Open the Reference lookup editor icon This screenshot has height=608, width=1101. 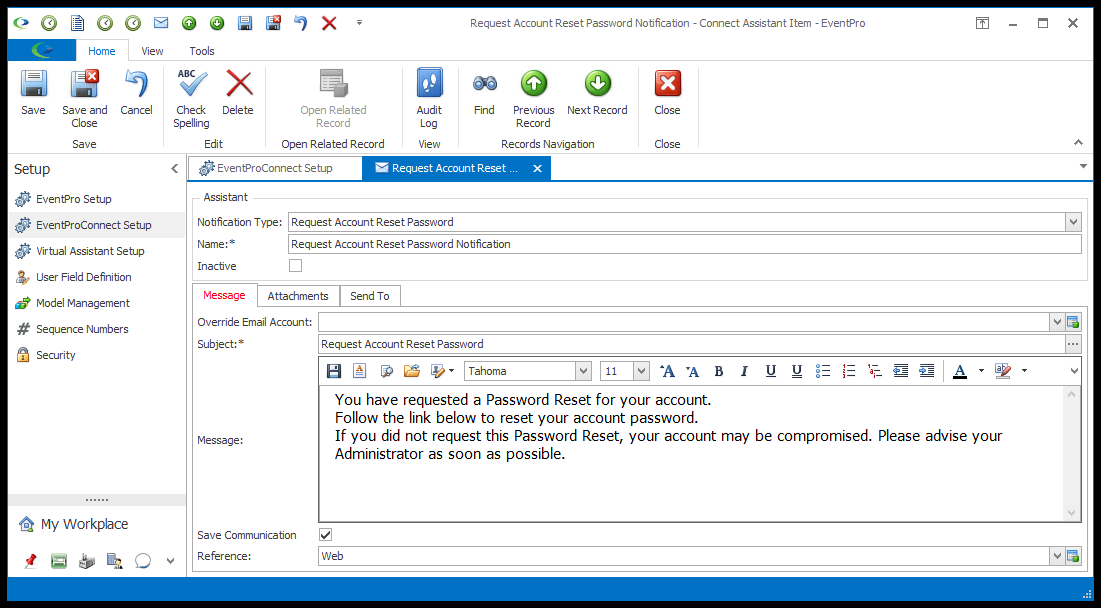[x=1073, y=556]
